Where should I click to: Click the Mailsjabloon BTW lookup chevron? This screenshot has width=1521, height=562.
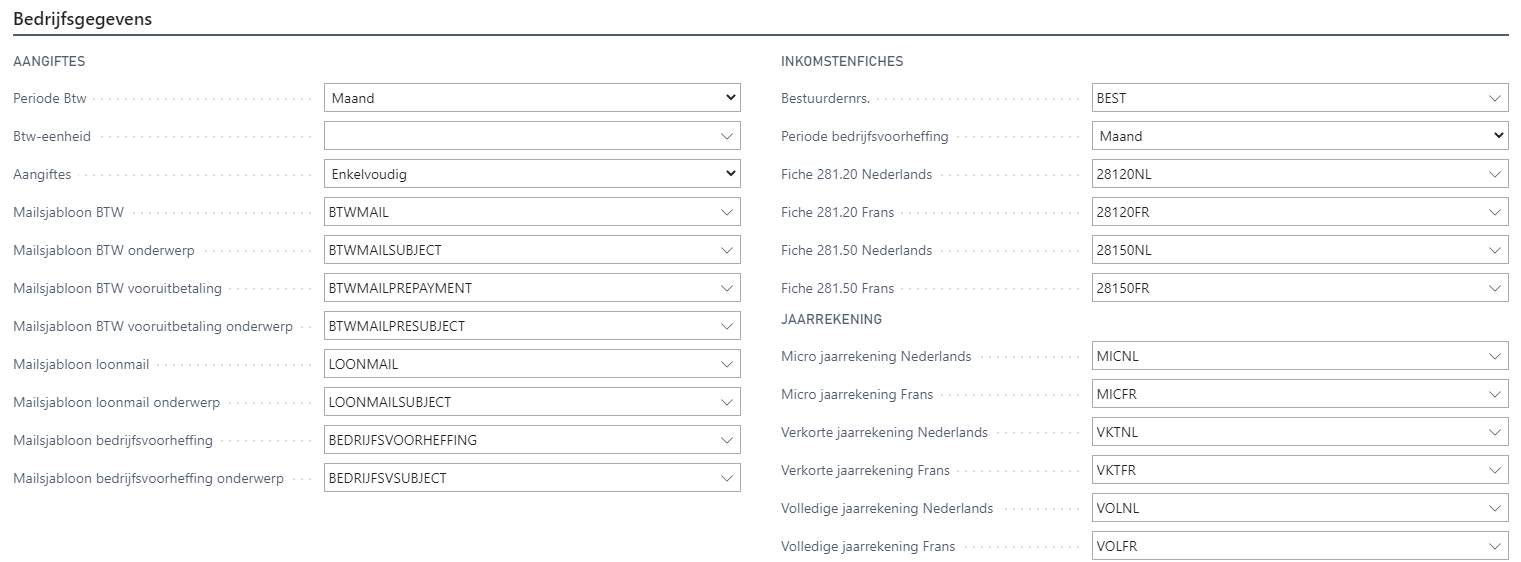pos(727,212)
